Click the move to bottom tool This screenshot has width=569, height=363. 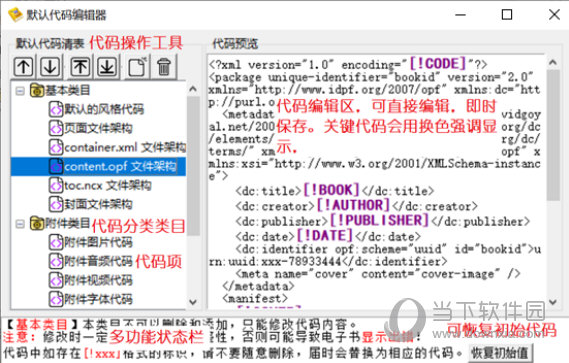tap(107, 67)
